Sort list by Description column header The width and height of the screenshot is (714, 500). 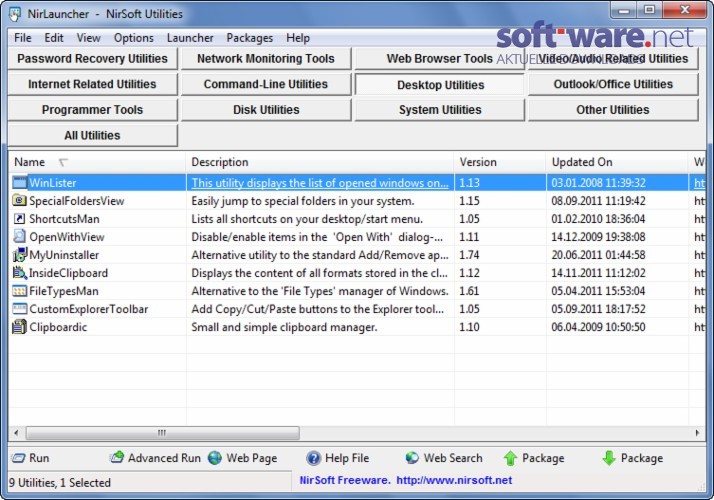[320, 162]
